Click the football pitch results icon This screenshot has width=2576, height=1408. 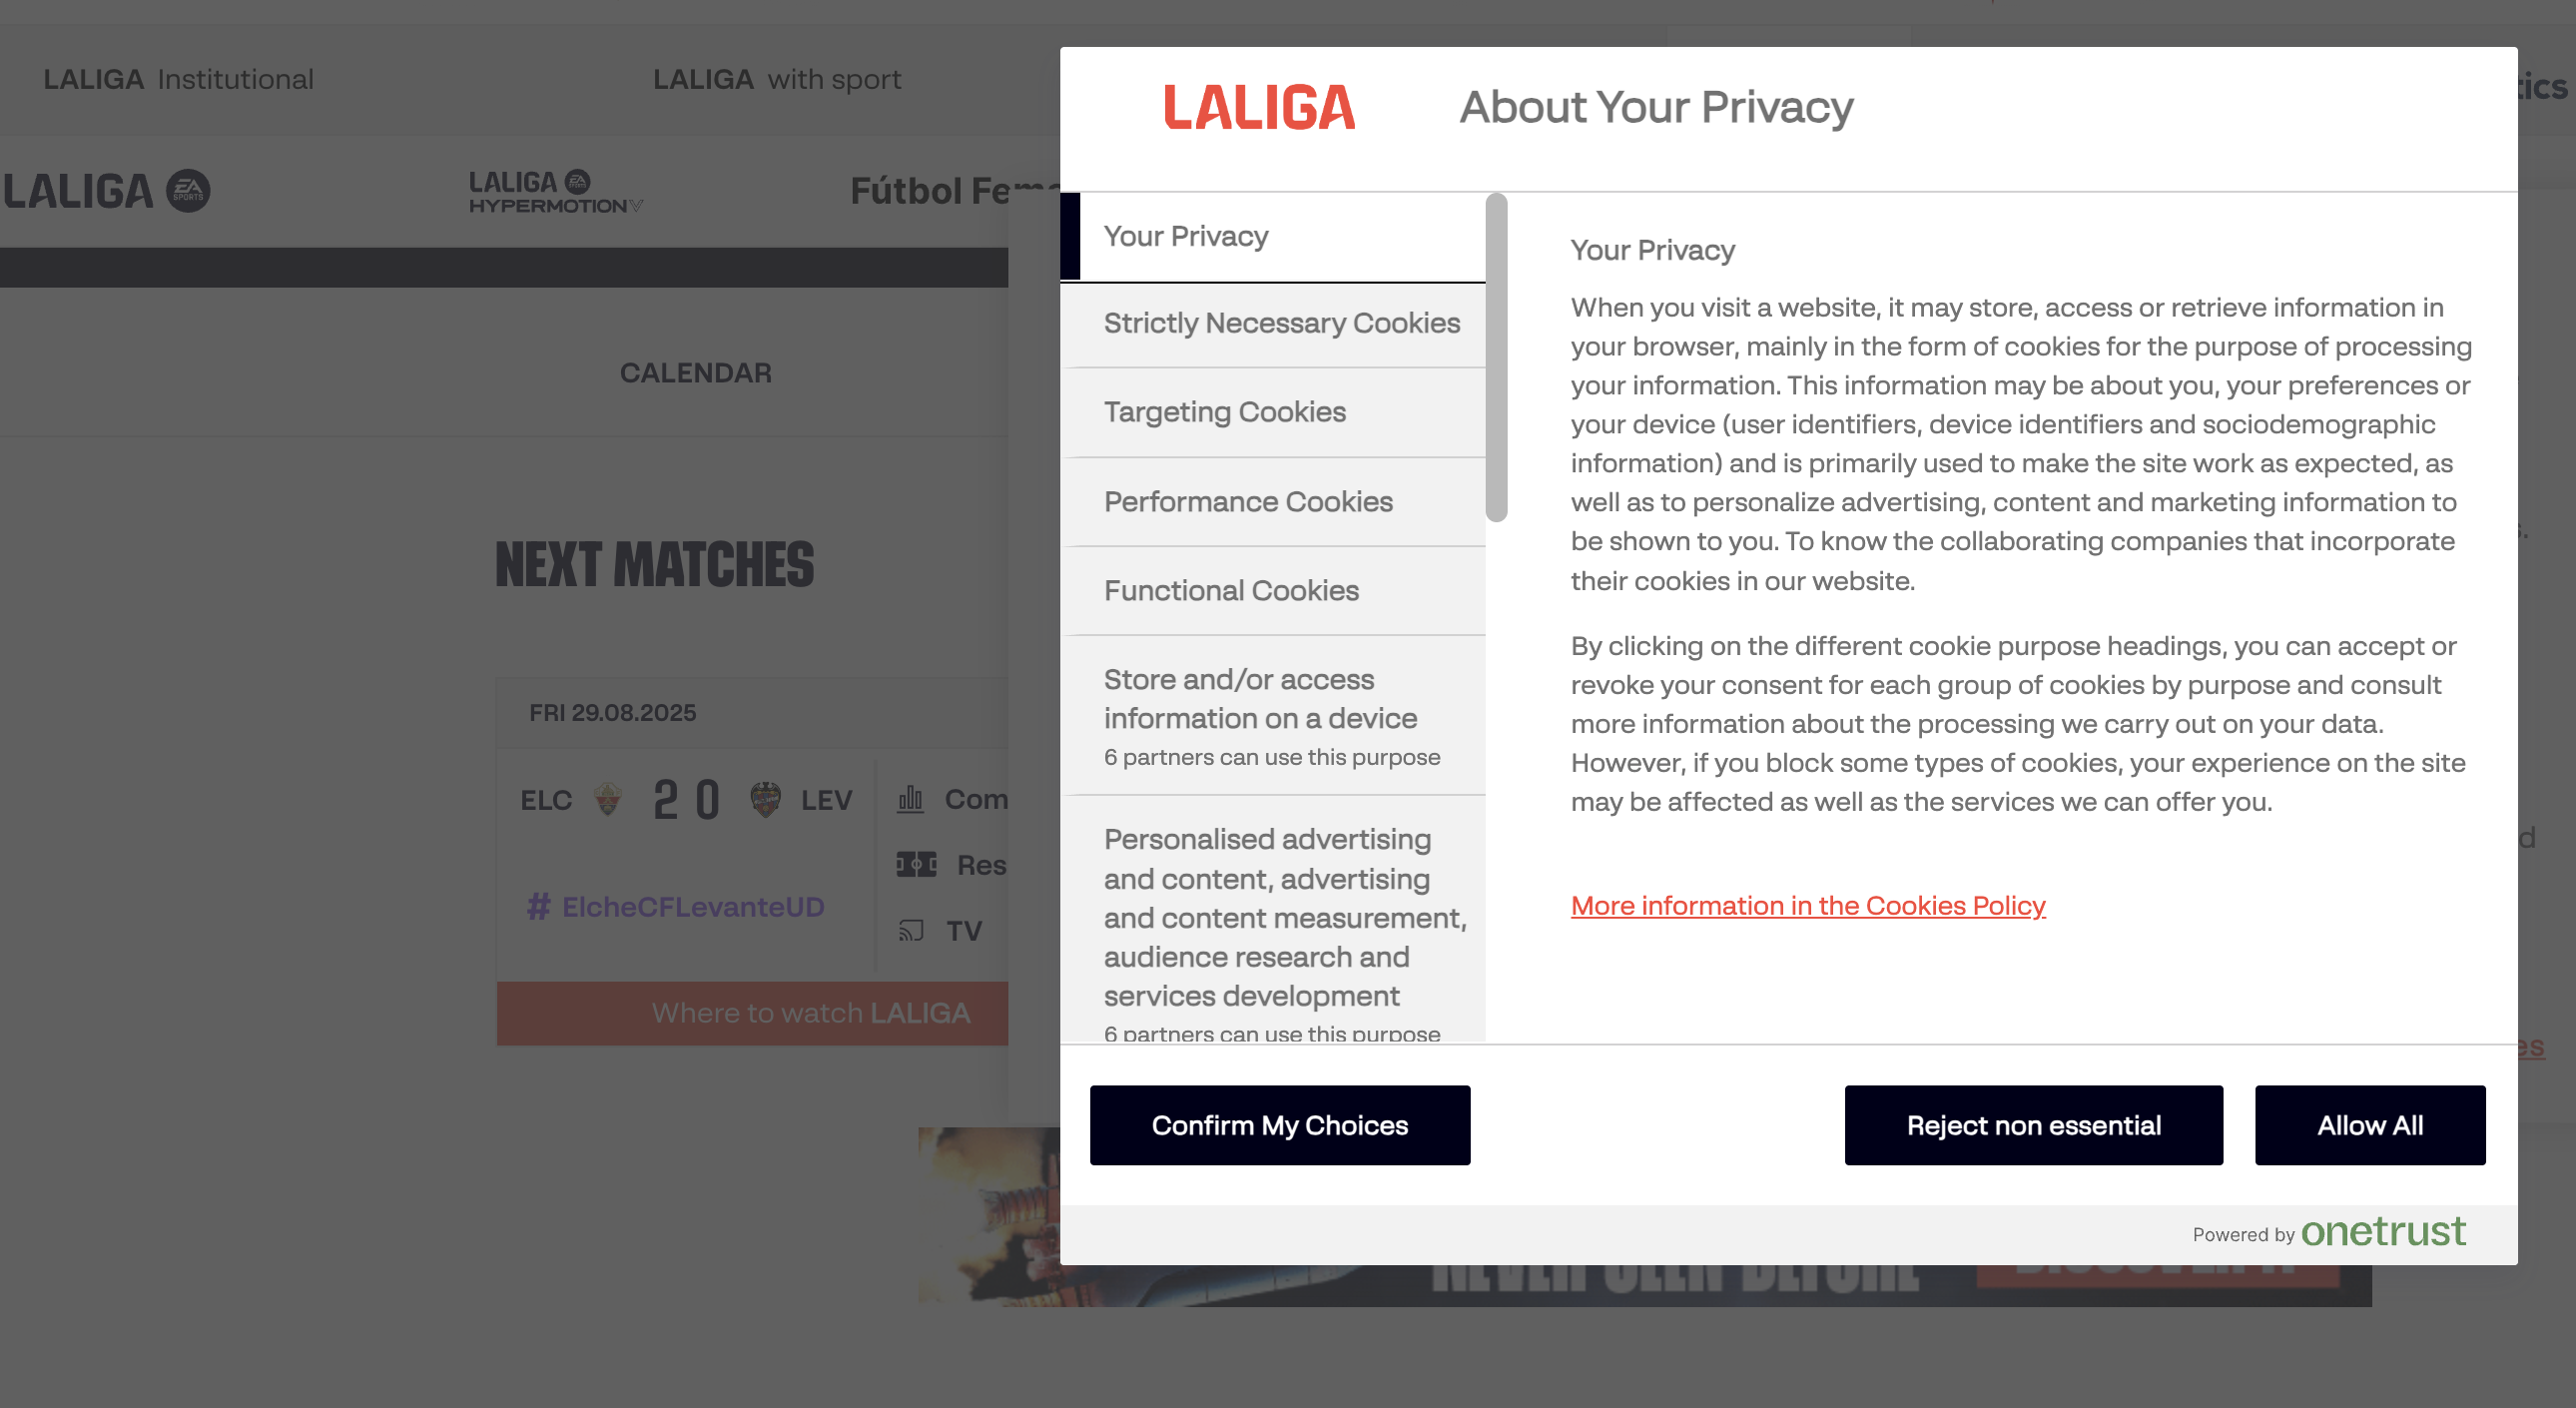[x=915, y=864]
